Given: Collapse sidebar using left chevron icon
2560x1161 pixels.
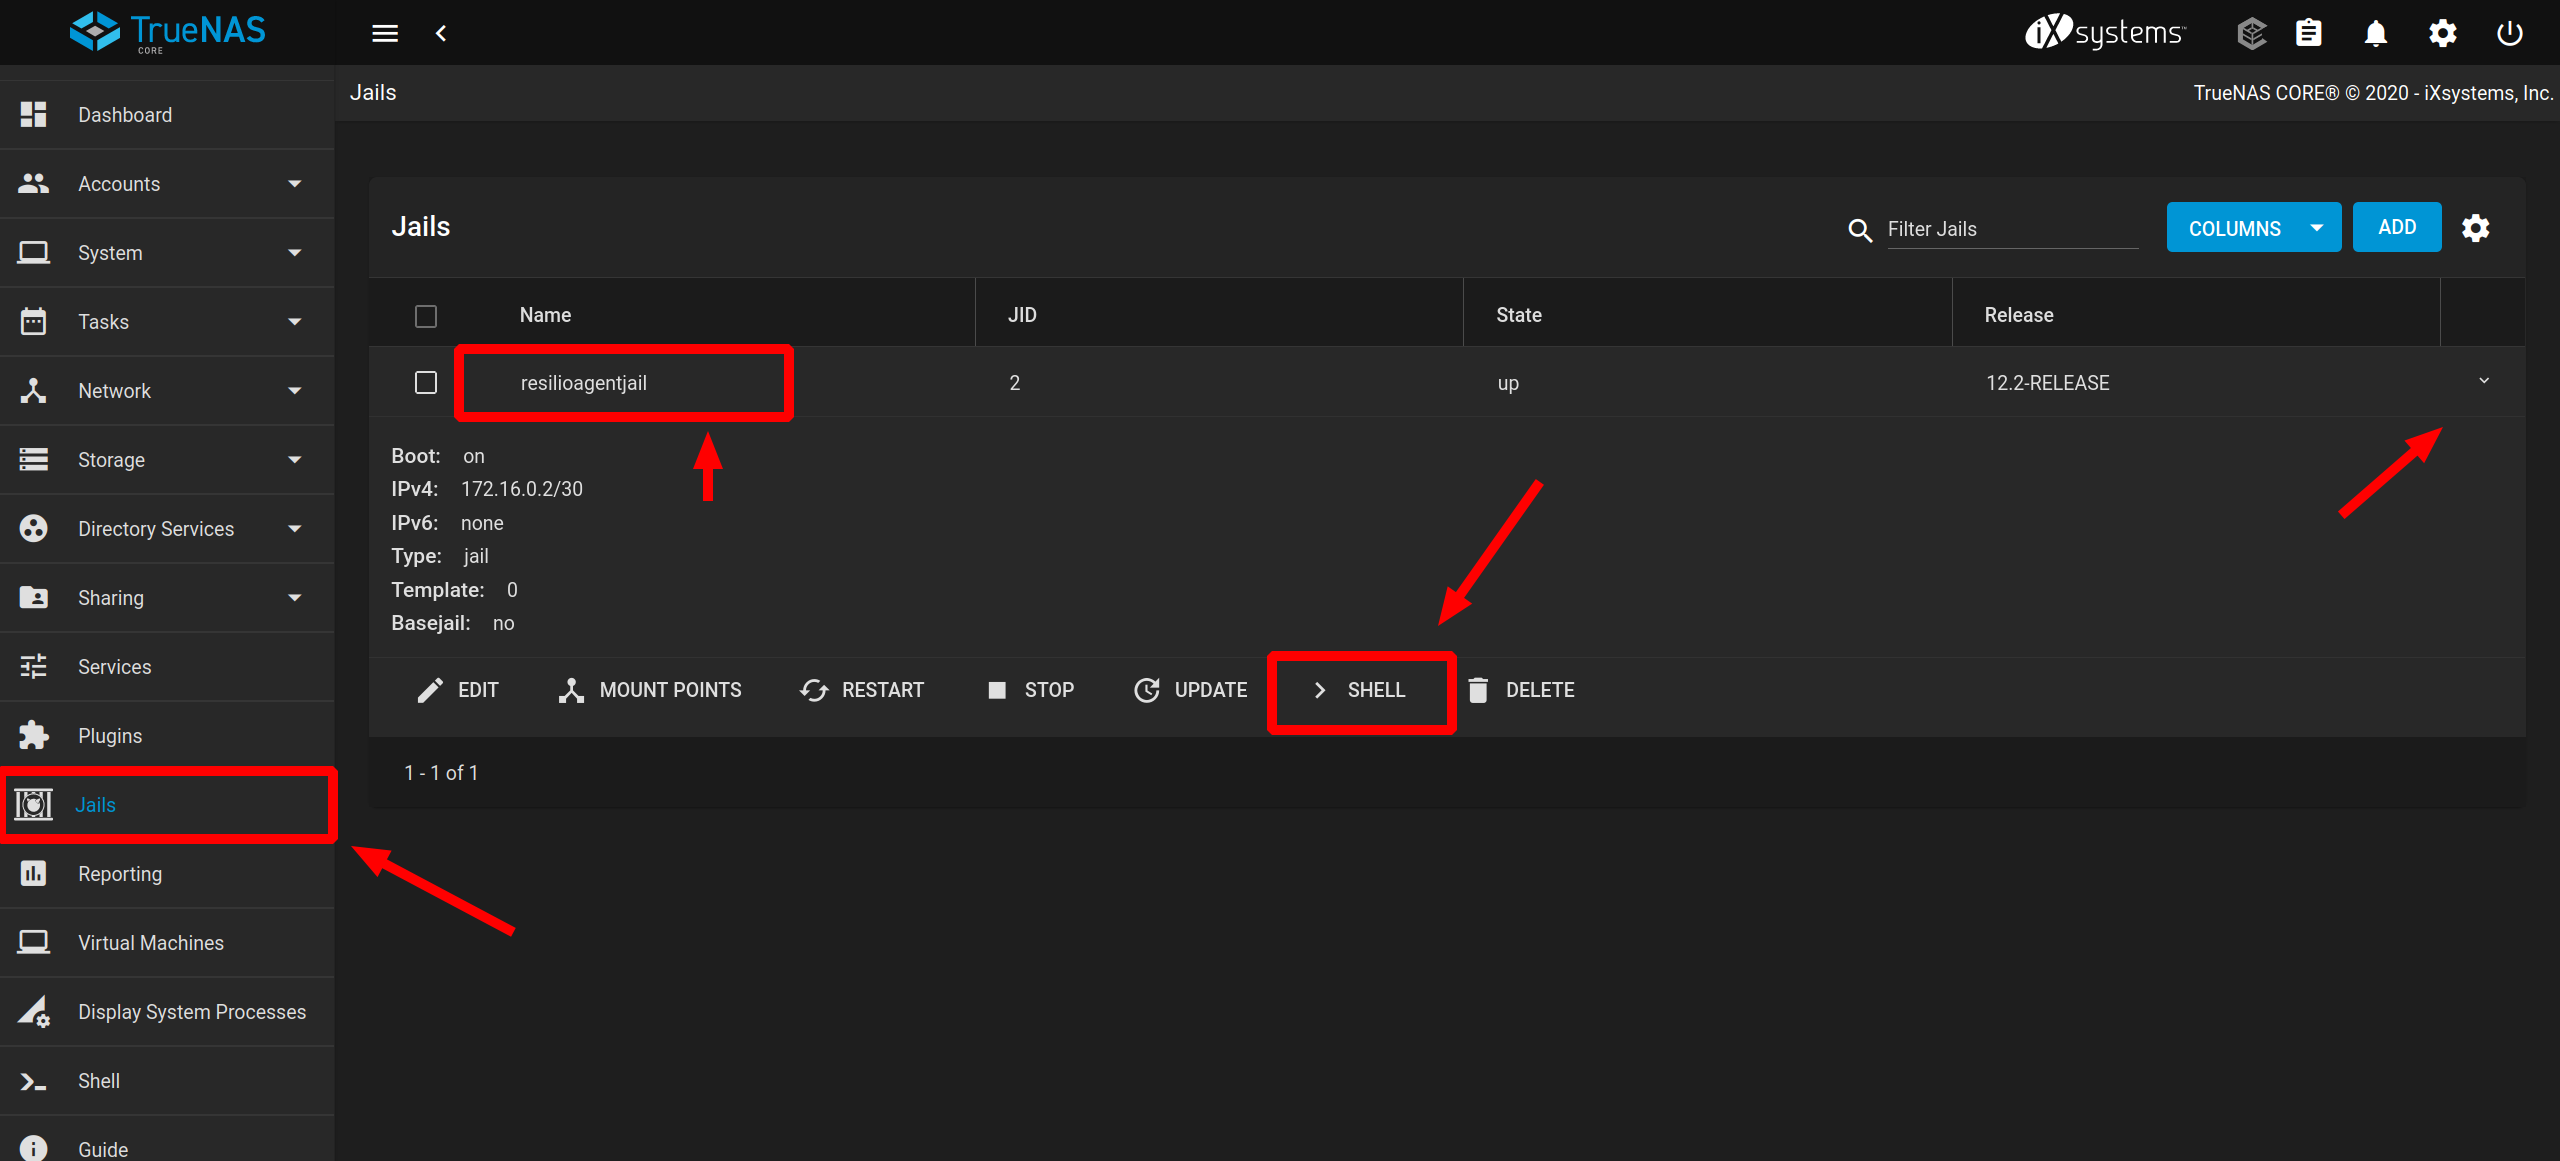Looking at the screenshot, I should tap(441, 33).
